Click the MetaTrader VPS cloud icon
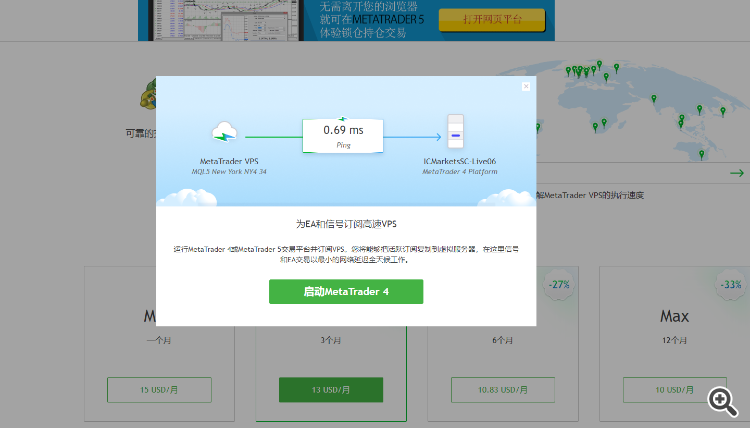 tap(224, 132)
